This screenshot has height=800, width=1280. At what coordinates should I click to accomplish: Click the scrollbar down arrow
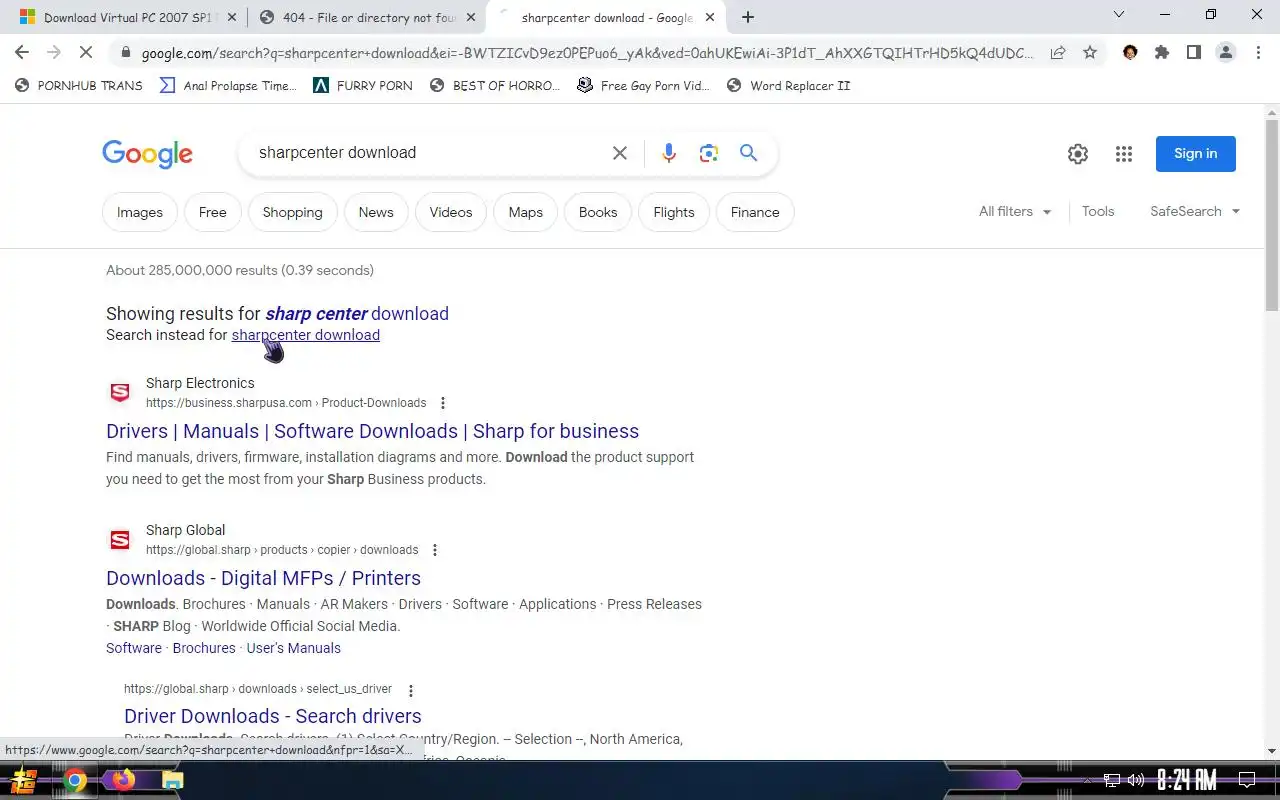pyautogui.click(x=1272, y=751)
